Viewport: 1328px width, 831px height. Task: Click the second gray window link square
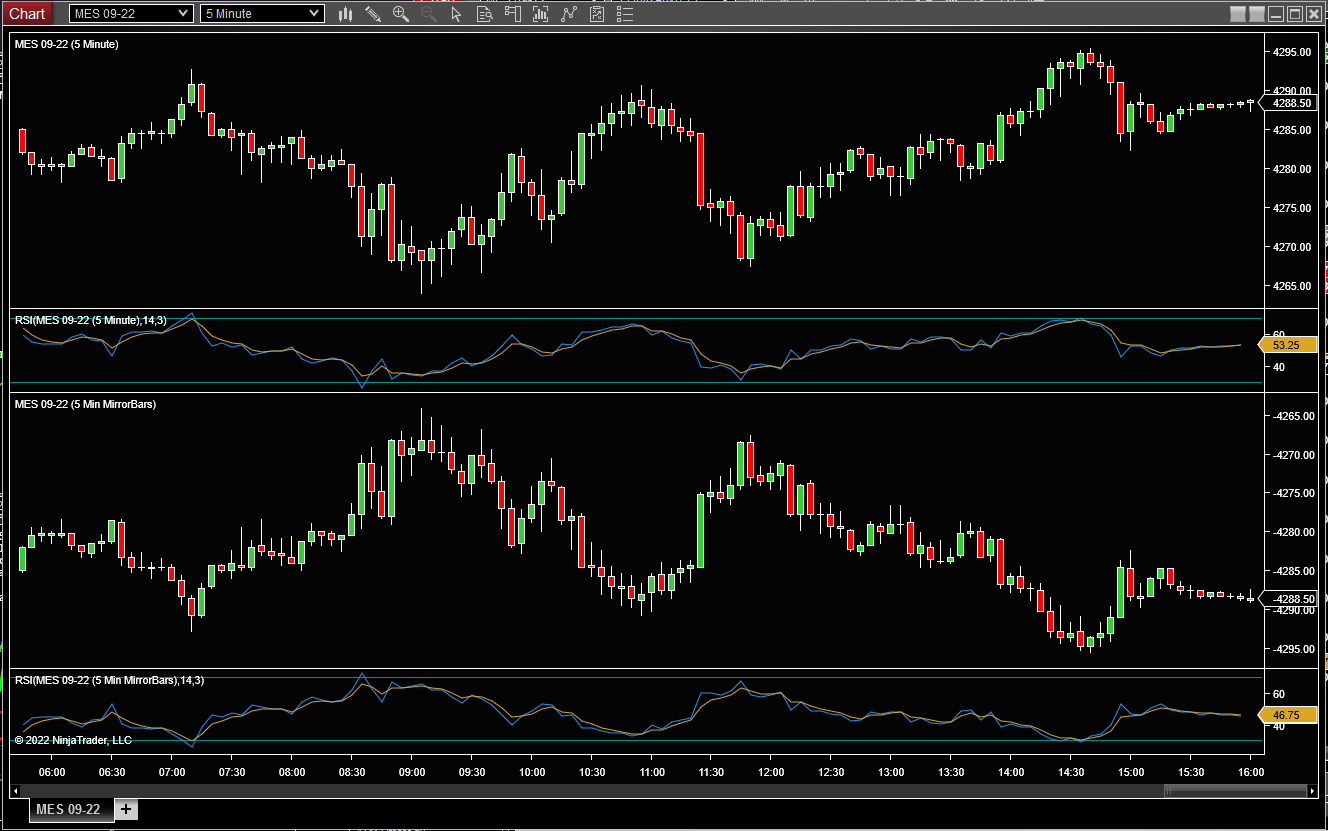tap(1256, 14)
